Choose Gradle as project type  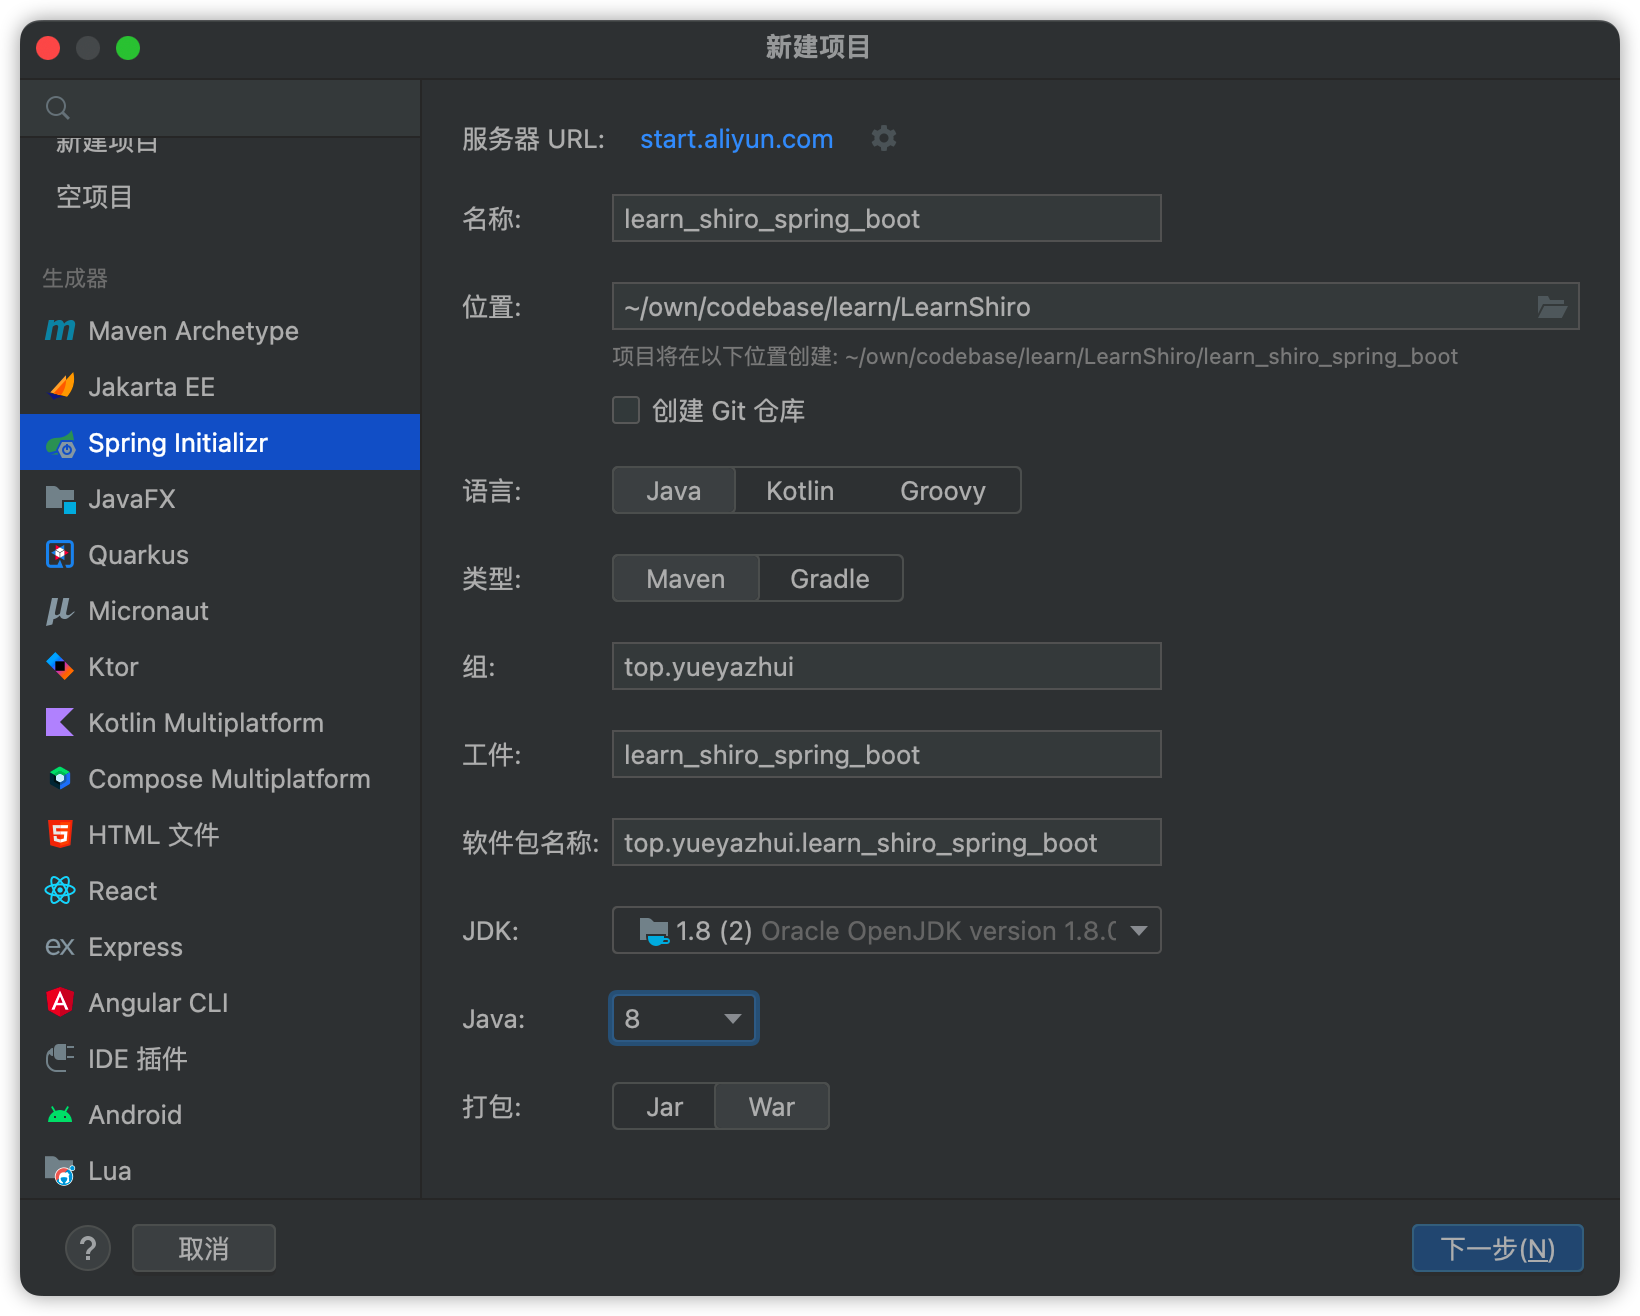point(830,578)
